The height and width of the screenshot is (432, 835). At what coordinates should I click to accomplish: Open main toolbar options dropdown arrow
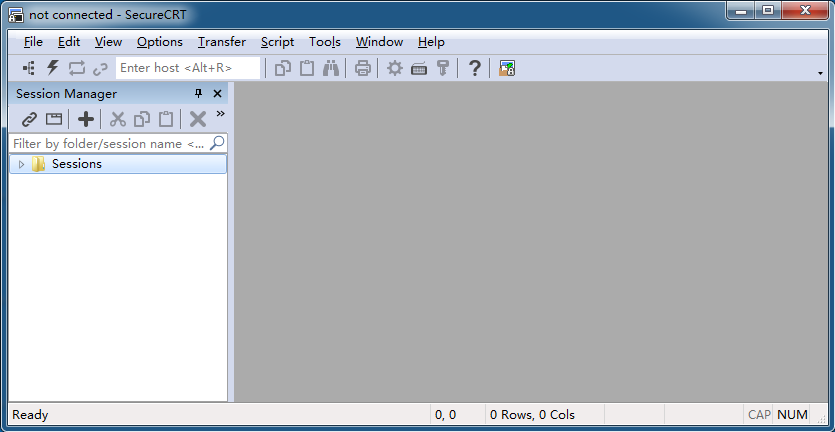click(821, 73)
